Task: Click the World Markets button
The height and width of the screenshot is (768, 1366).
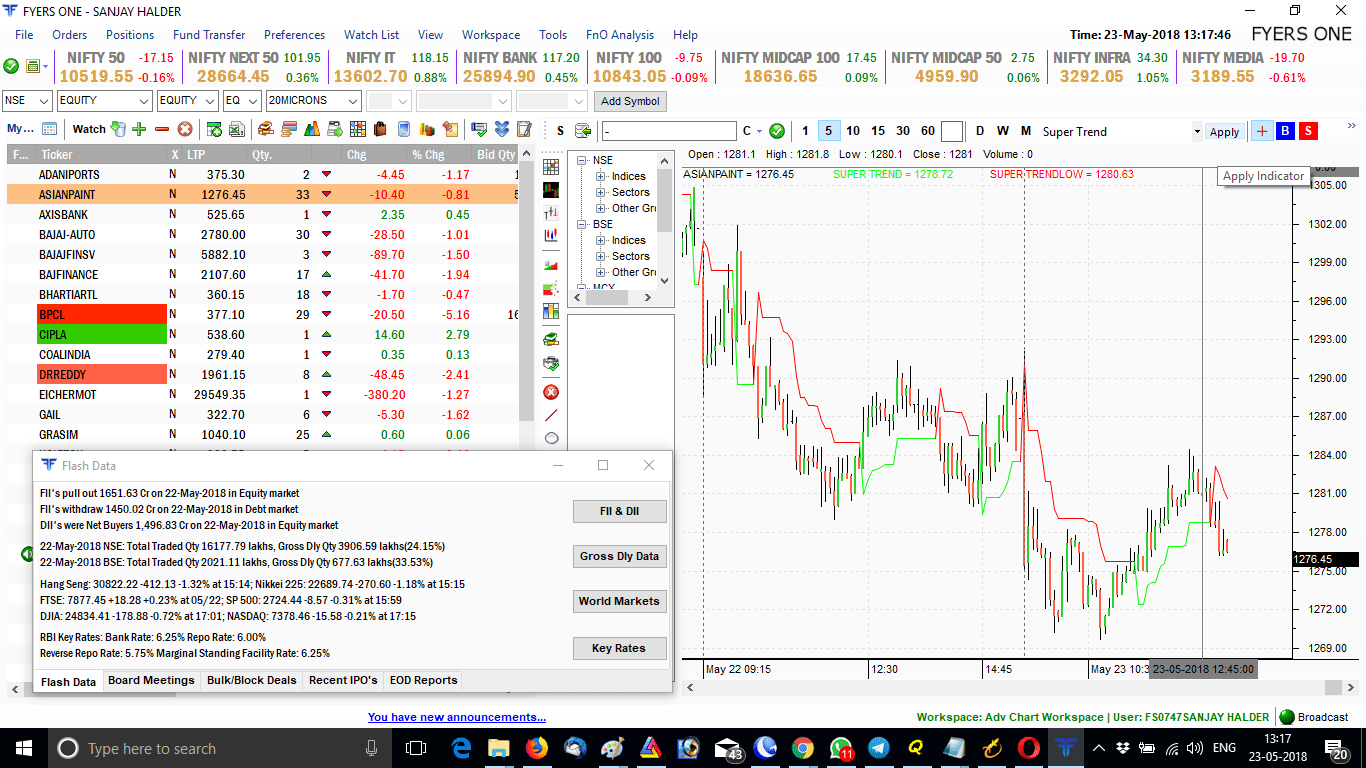Action: click(619, 601)
